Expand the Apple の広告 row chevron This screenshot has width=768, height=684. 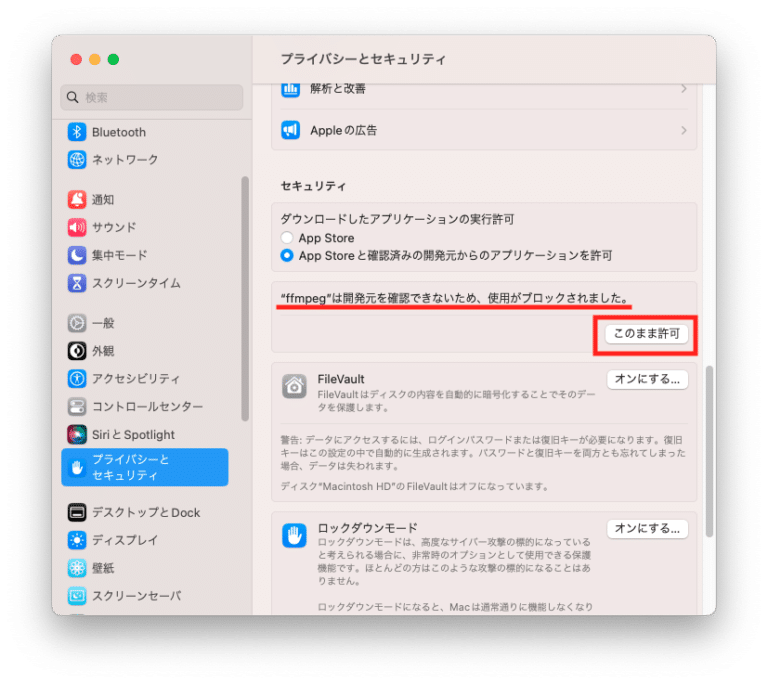pyautogui.click(x=684, y=130)
